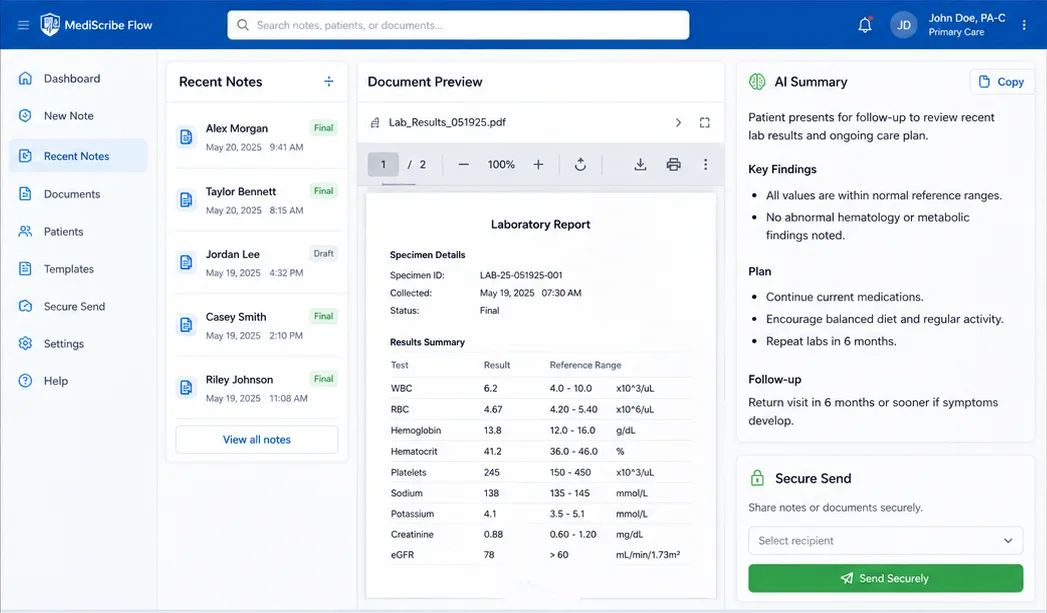This screenshot has height=613, width=1047.
Task: Open Riley Johnson's note
Action: pyautogui.click(x=257, y=388)
